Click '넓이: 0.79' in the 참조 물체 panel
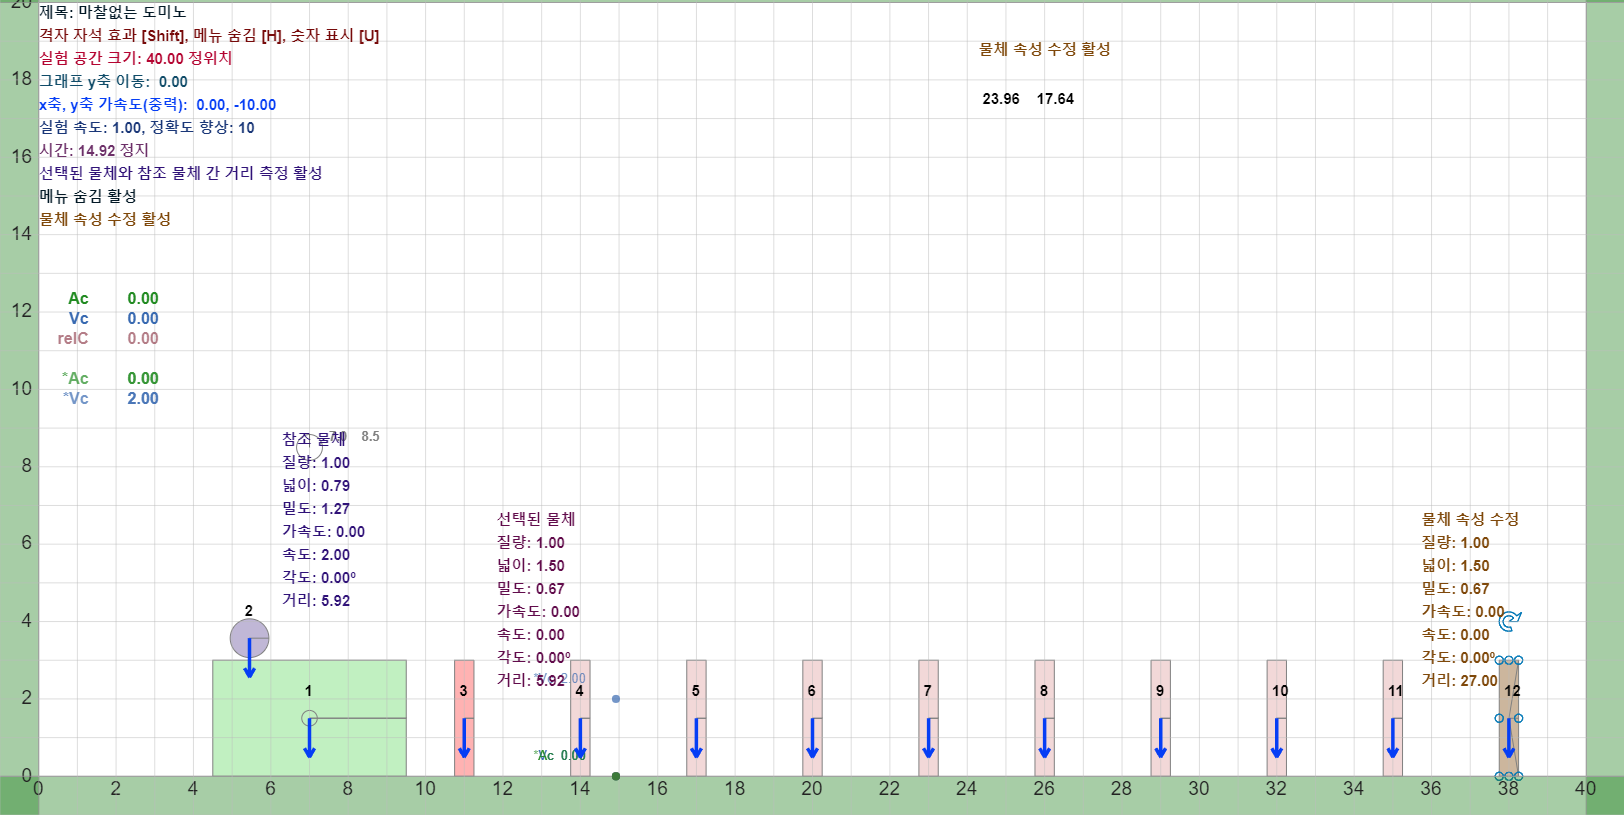Viewport: 1624px width, 815px height. [x=316, y=485]
